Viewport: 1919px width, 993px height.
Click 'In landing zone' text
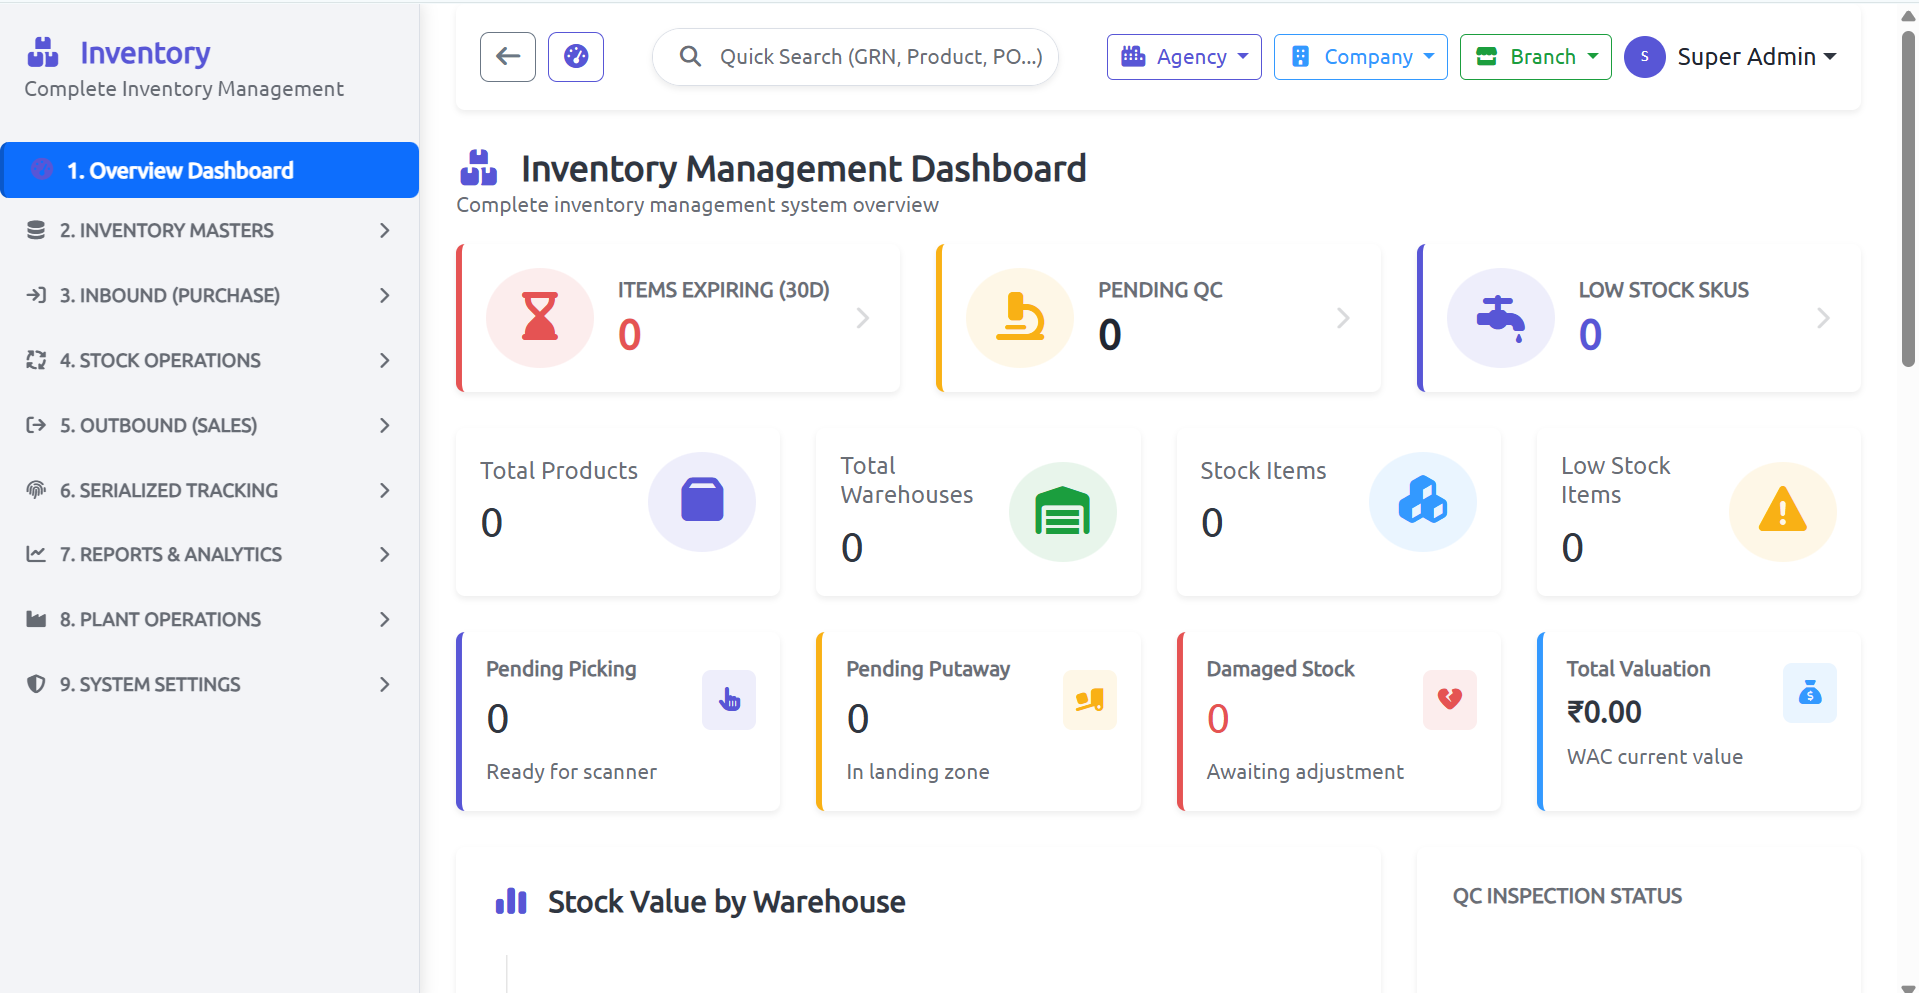click(x=917, y=772)
